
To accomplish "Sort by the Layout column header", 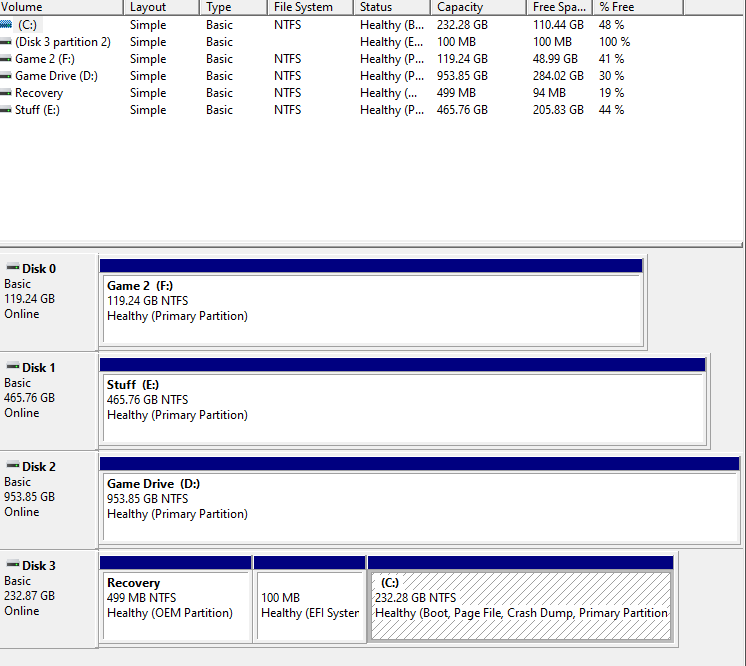I will click(161, 7).
